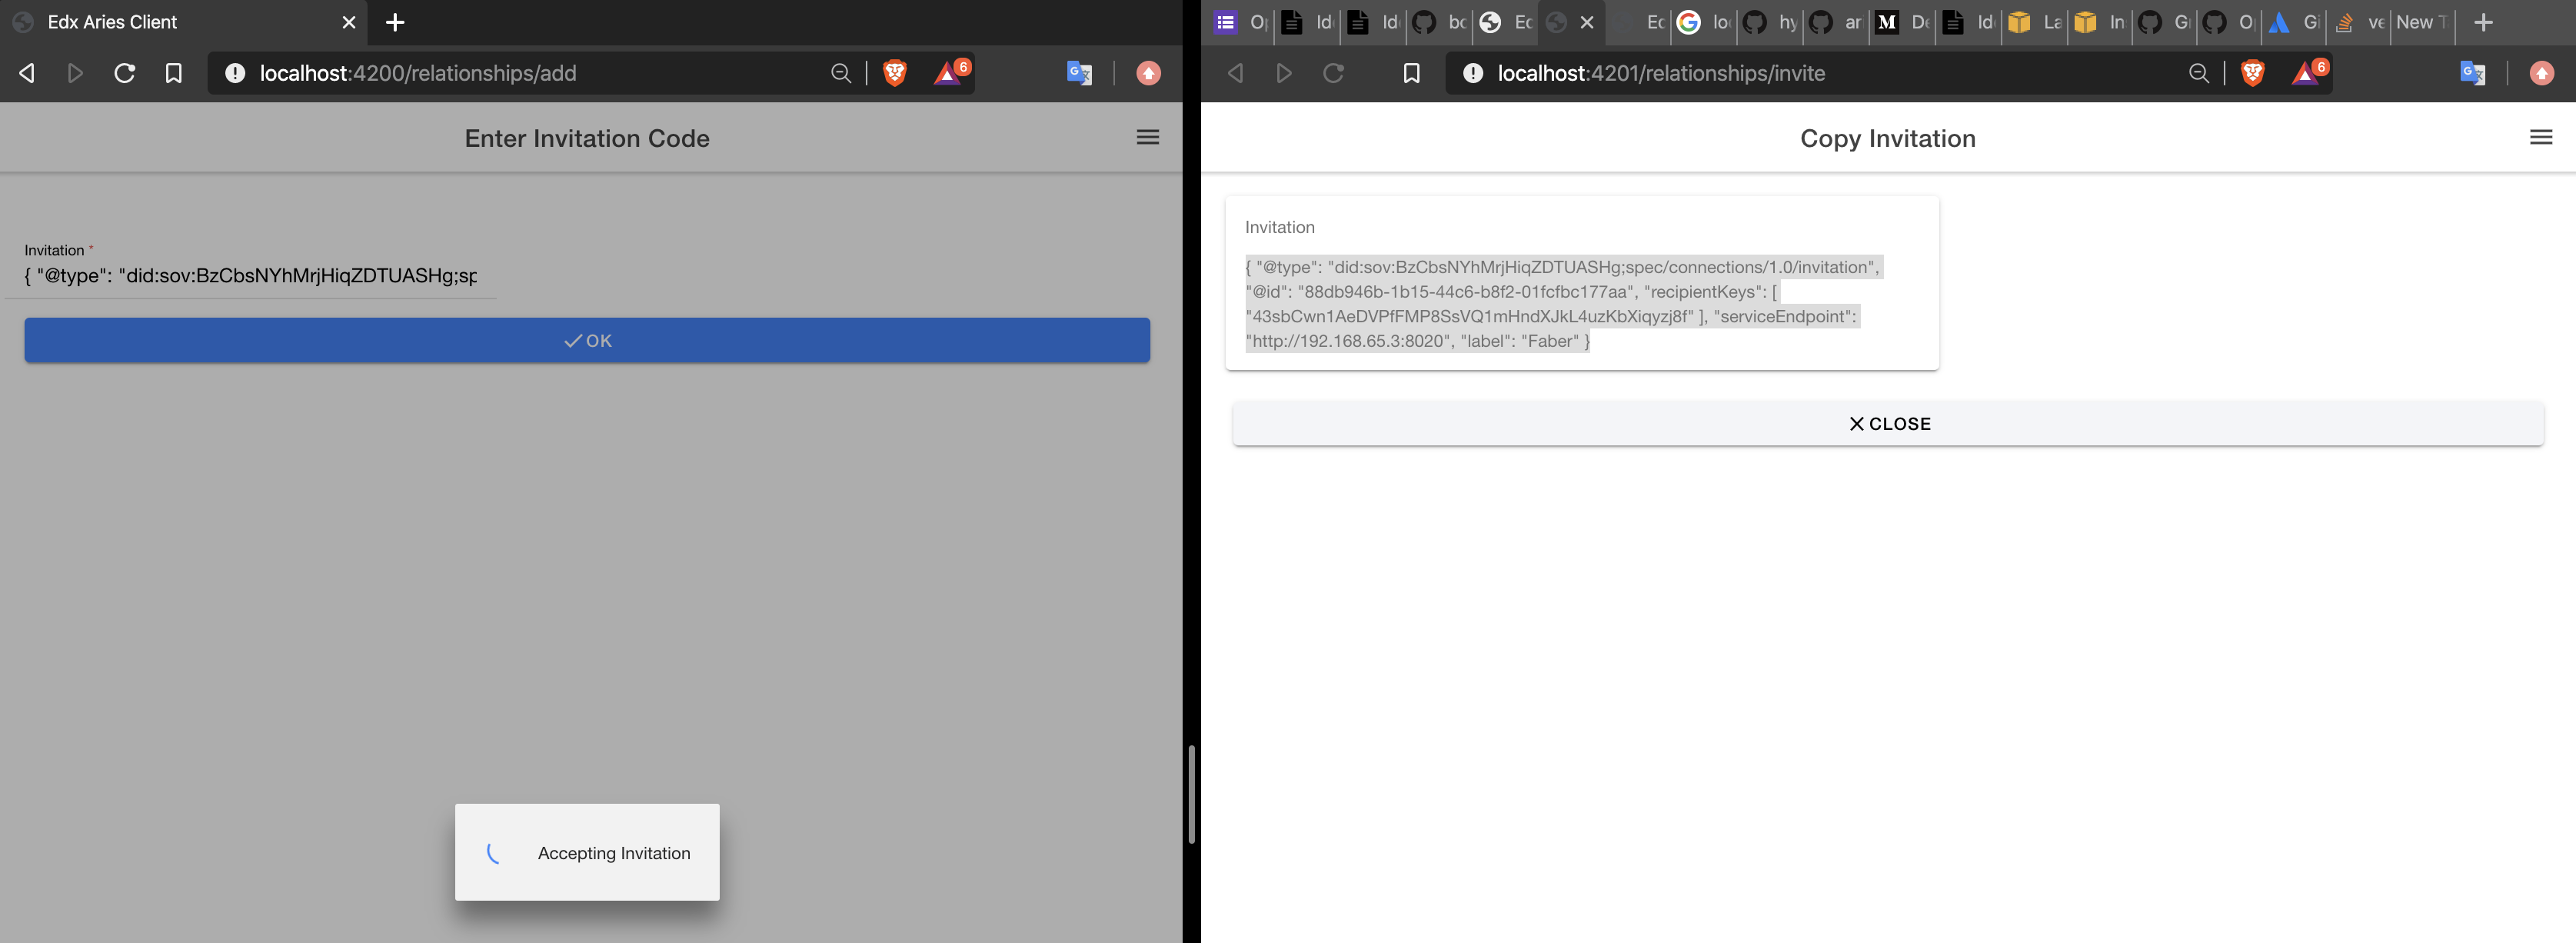Reload the localhost:4200 page
This screenshot has width=2576, height=943.
[x=124, y=73]
